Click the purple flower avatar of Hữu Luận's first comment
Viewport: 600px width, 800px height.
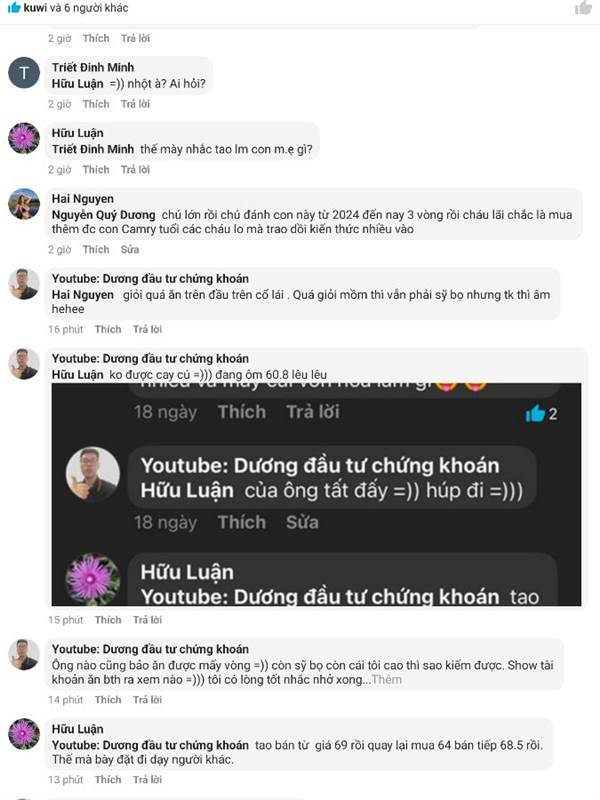point(24,138)
